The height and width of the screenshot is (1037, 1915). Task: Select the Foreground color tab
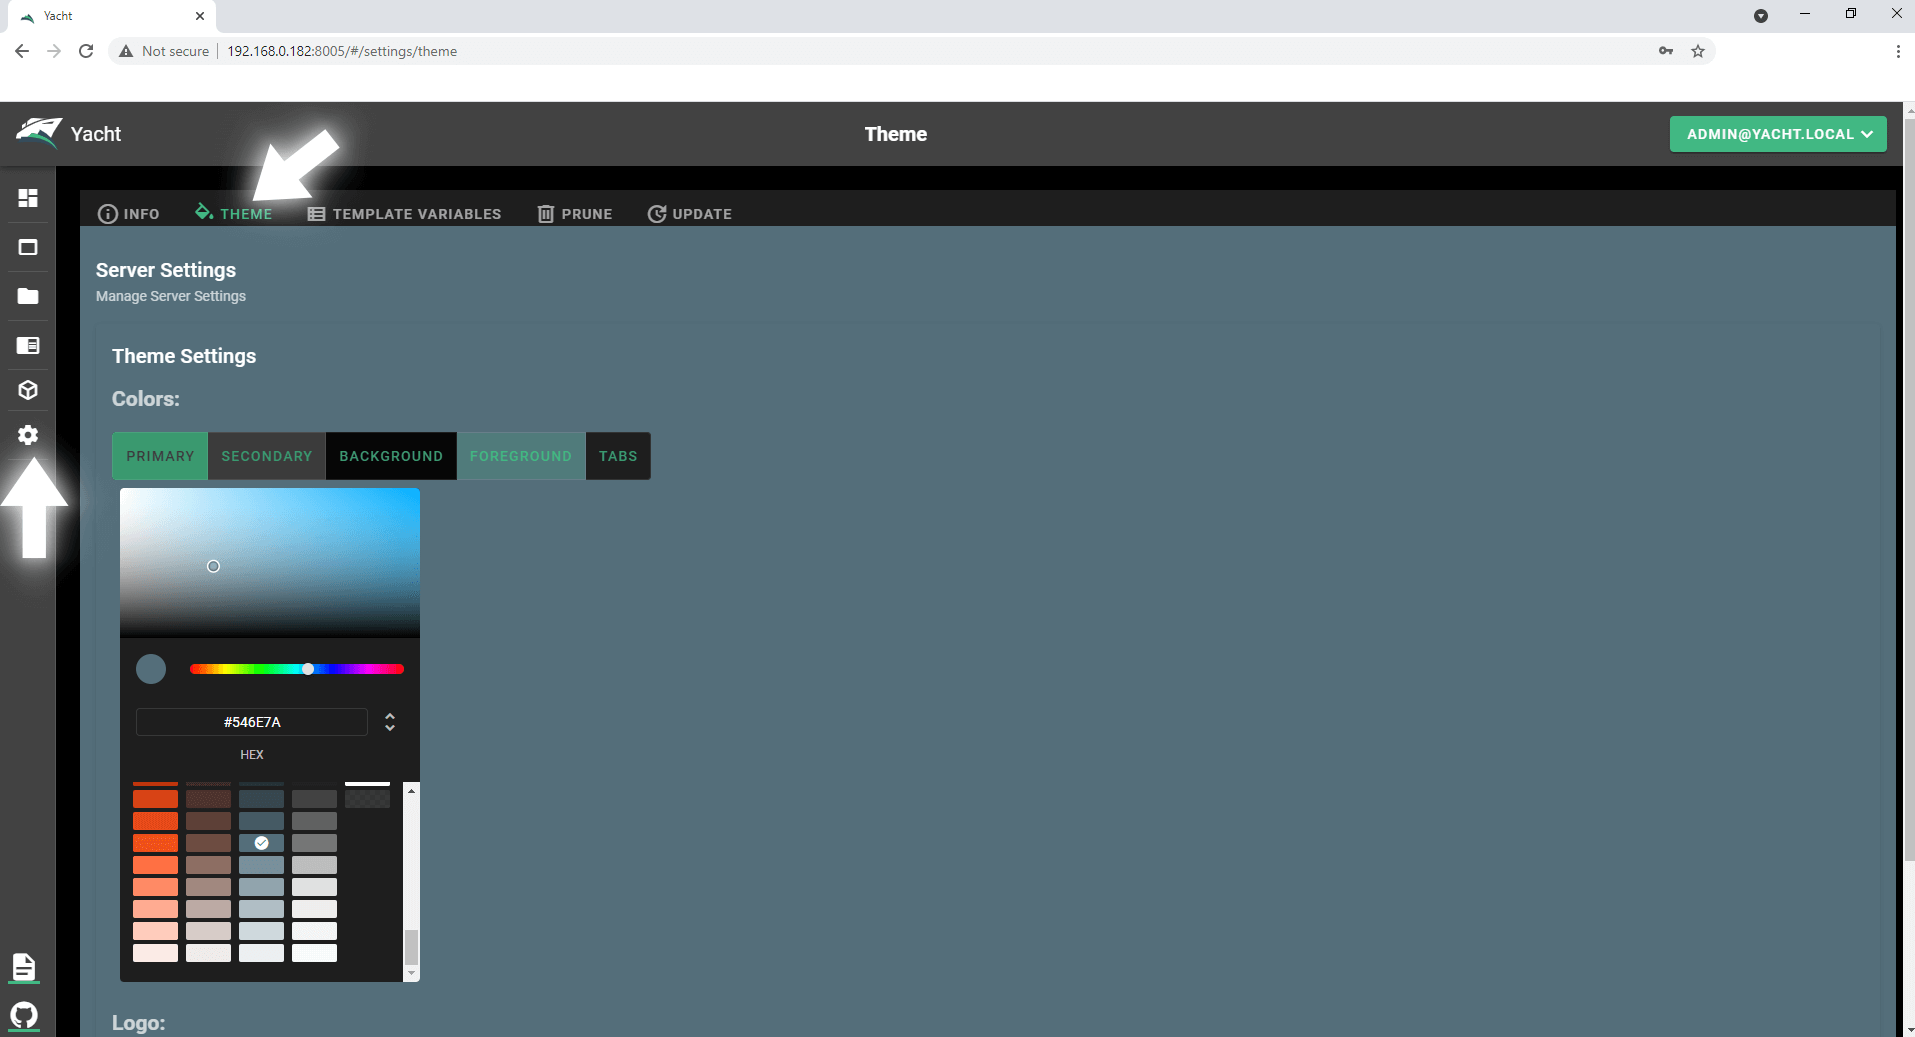[x=521, y=456]
